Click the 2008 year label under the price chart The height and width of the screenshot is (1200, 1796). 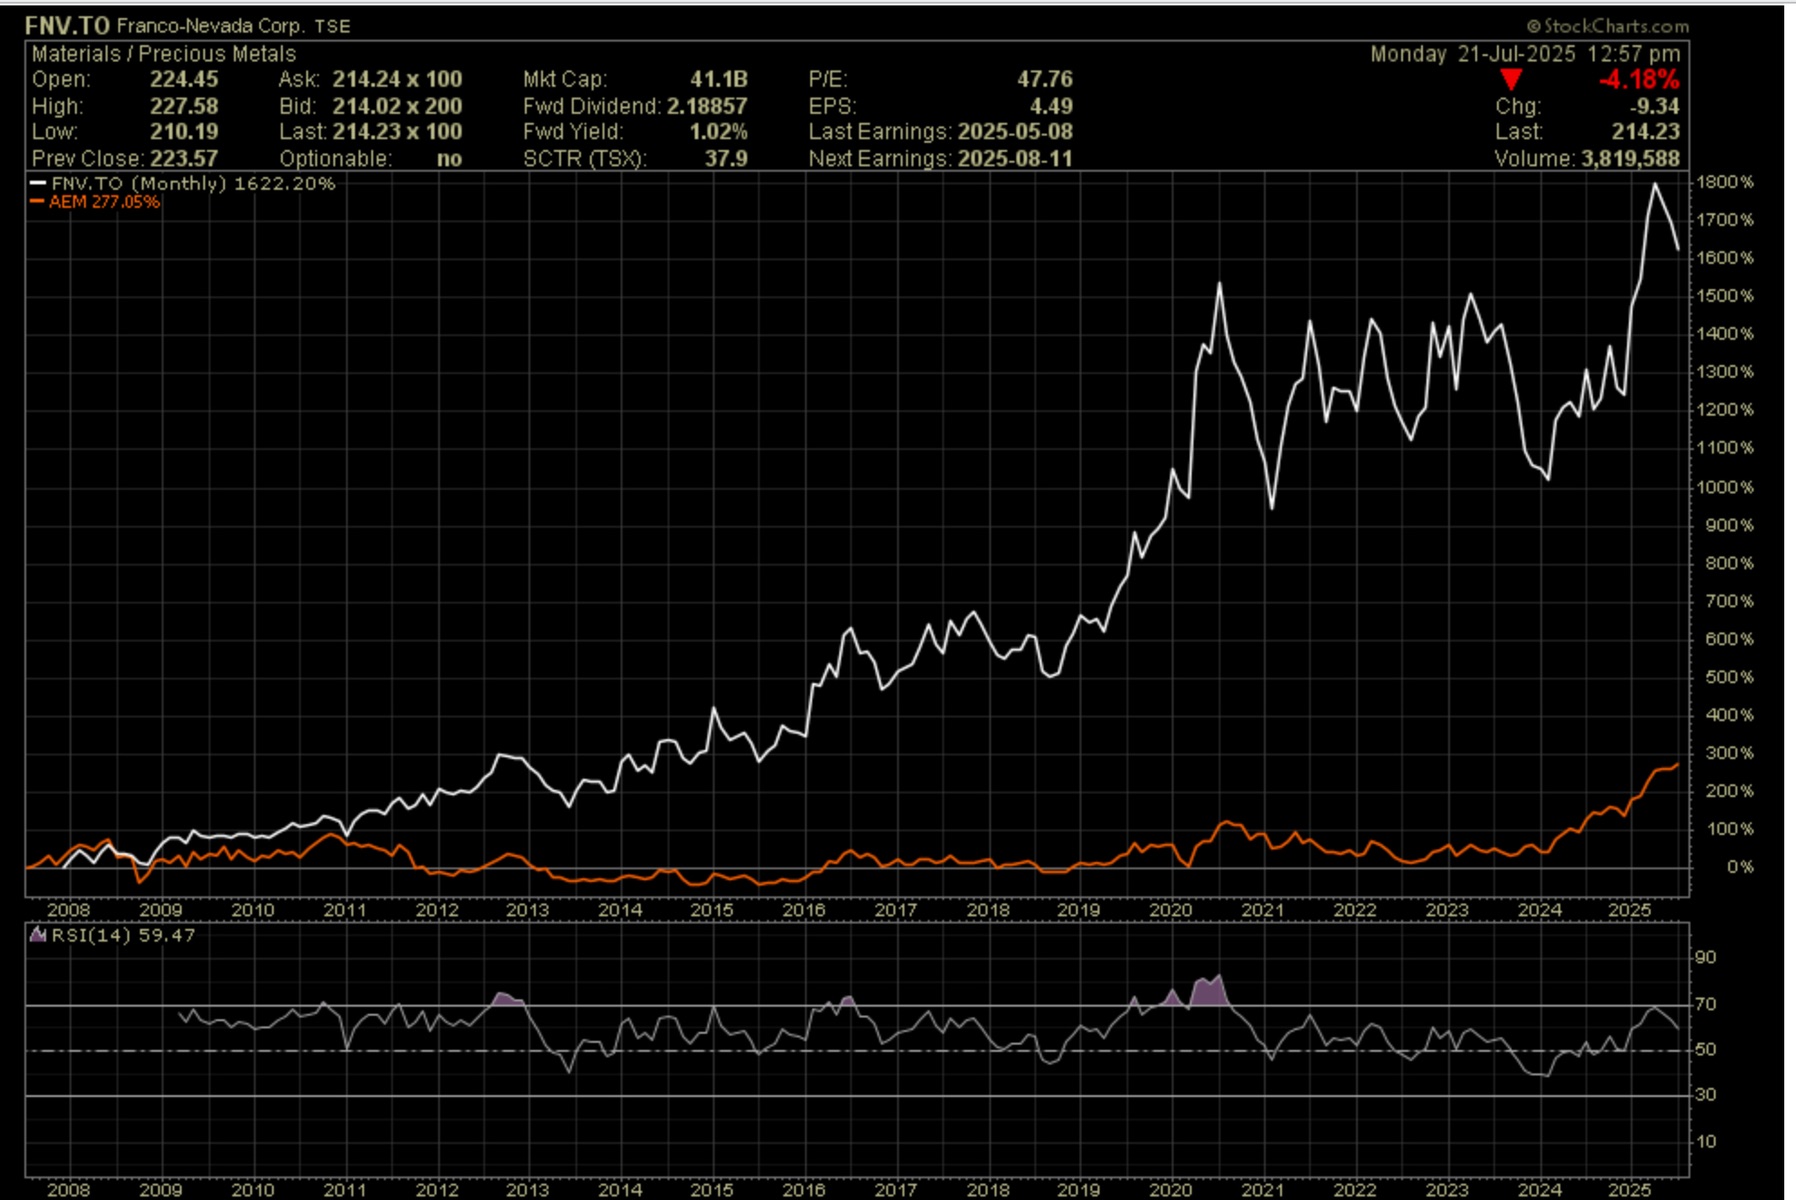(x=68, y=910)
